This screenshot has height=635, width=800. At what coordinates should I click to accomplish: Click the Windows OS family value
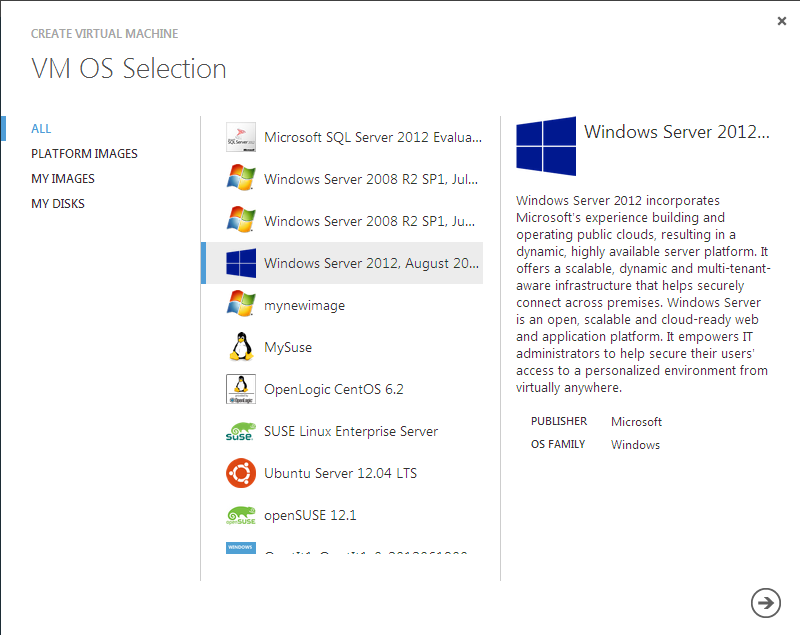(635, 445)
